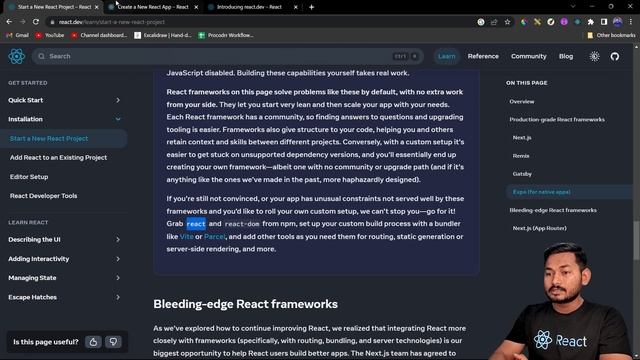Image resolution: width=640 pixels, height=360 pixels.
Task: Open Channel dashboard bookmark
Action: click(99, 35)
